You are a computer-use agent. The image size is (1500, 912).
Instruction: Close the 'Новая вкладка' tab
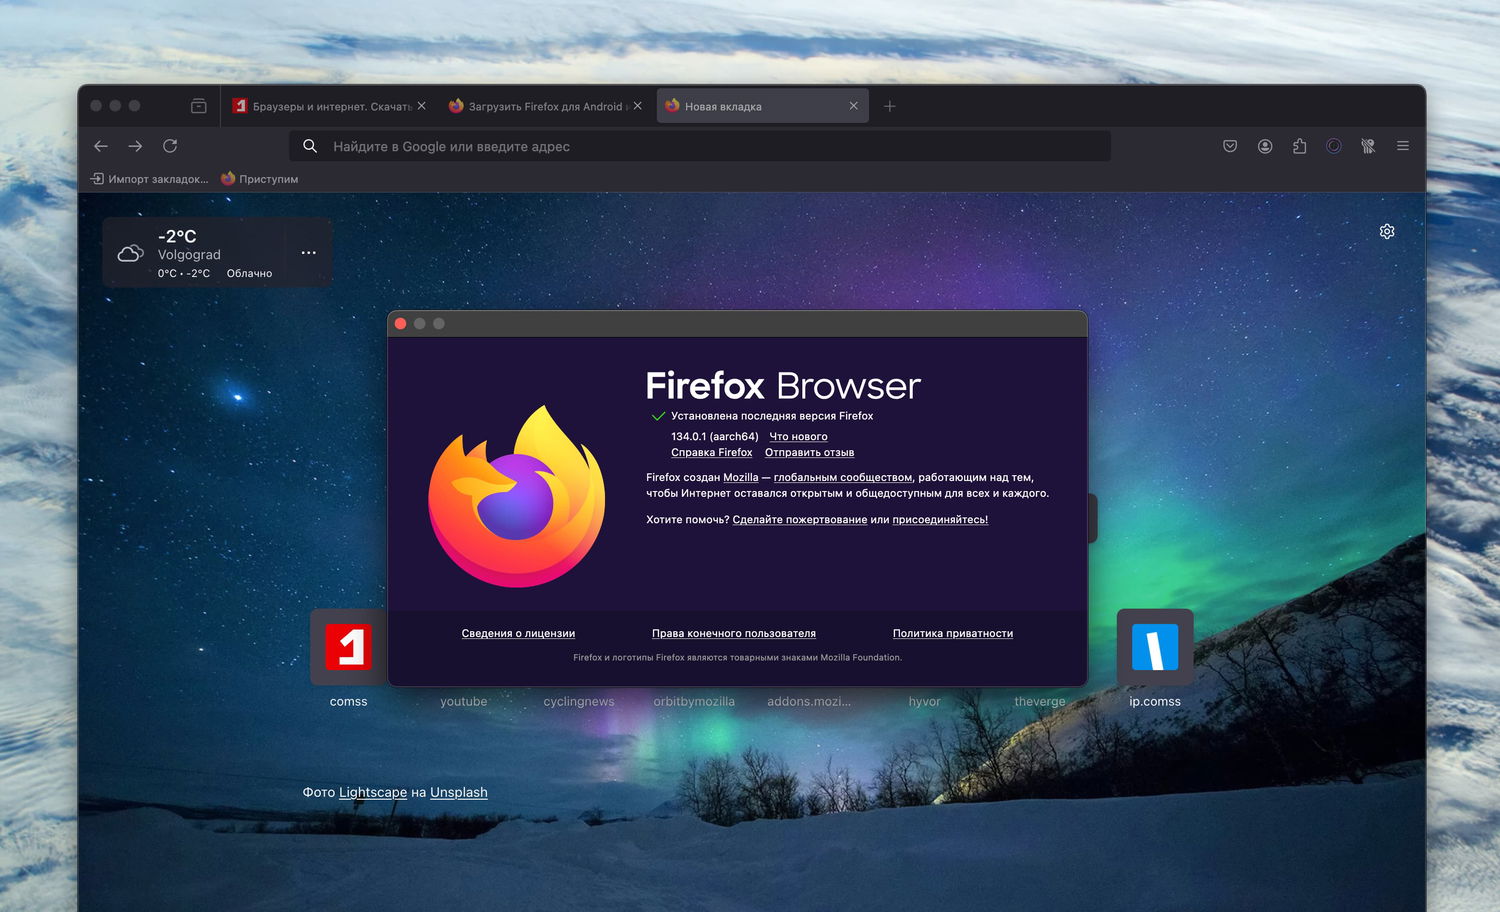pos(853,106)
